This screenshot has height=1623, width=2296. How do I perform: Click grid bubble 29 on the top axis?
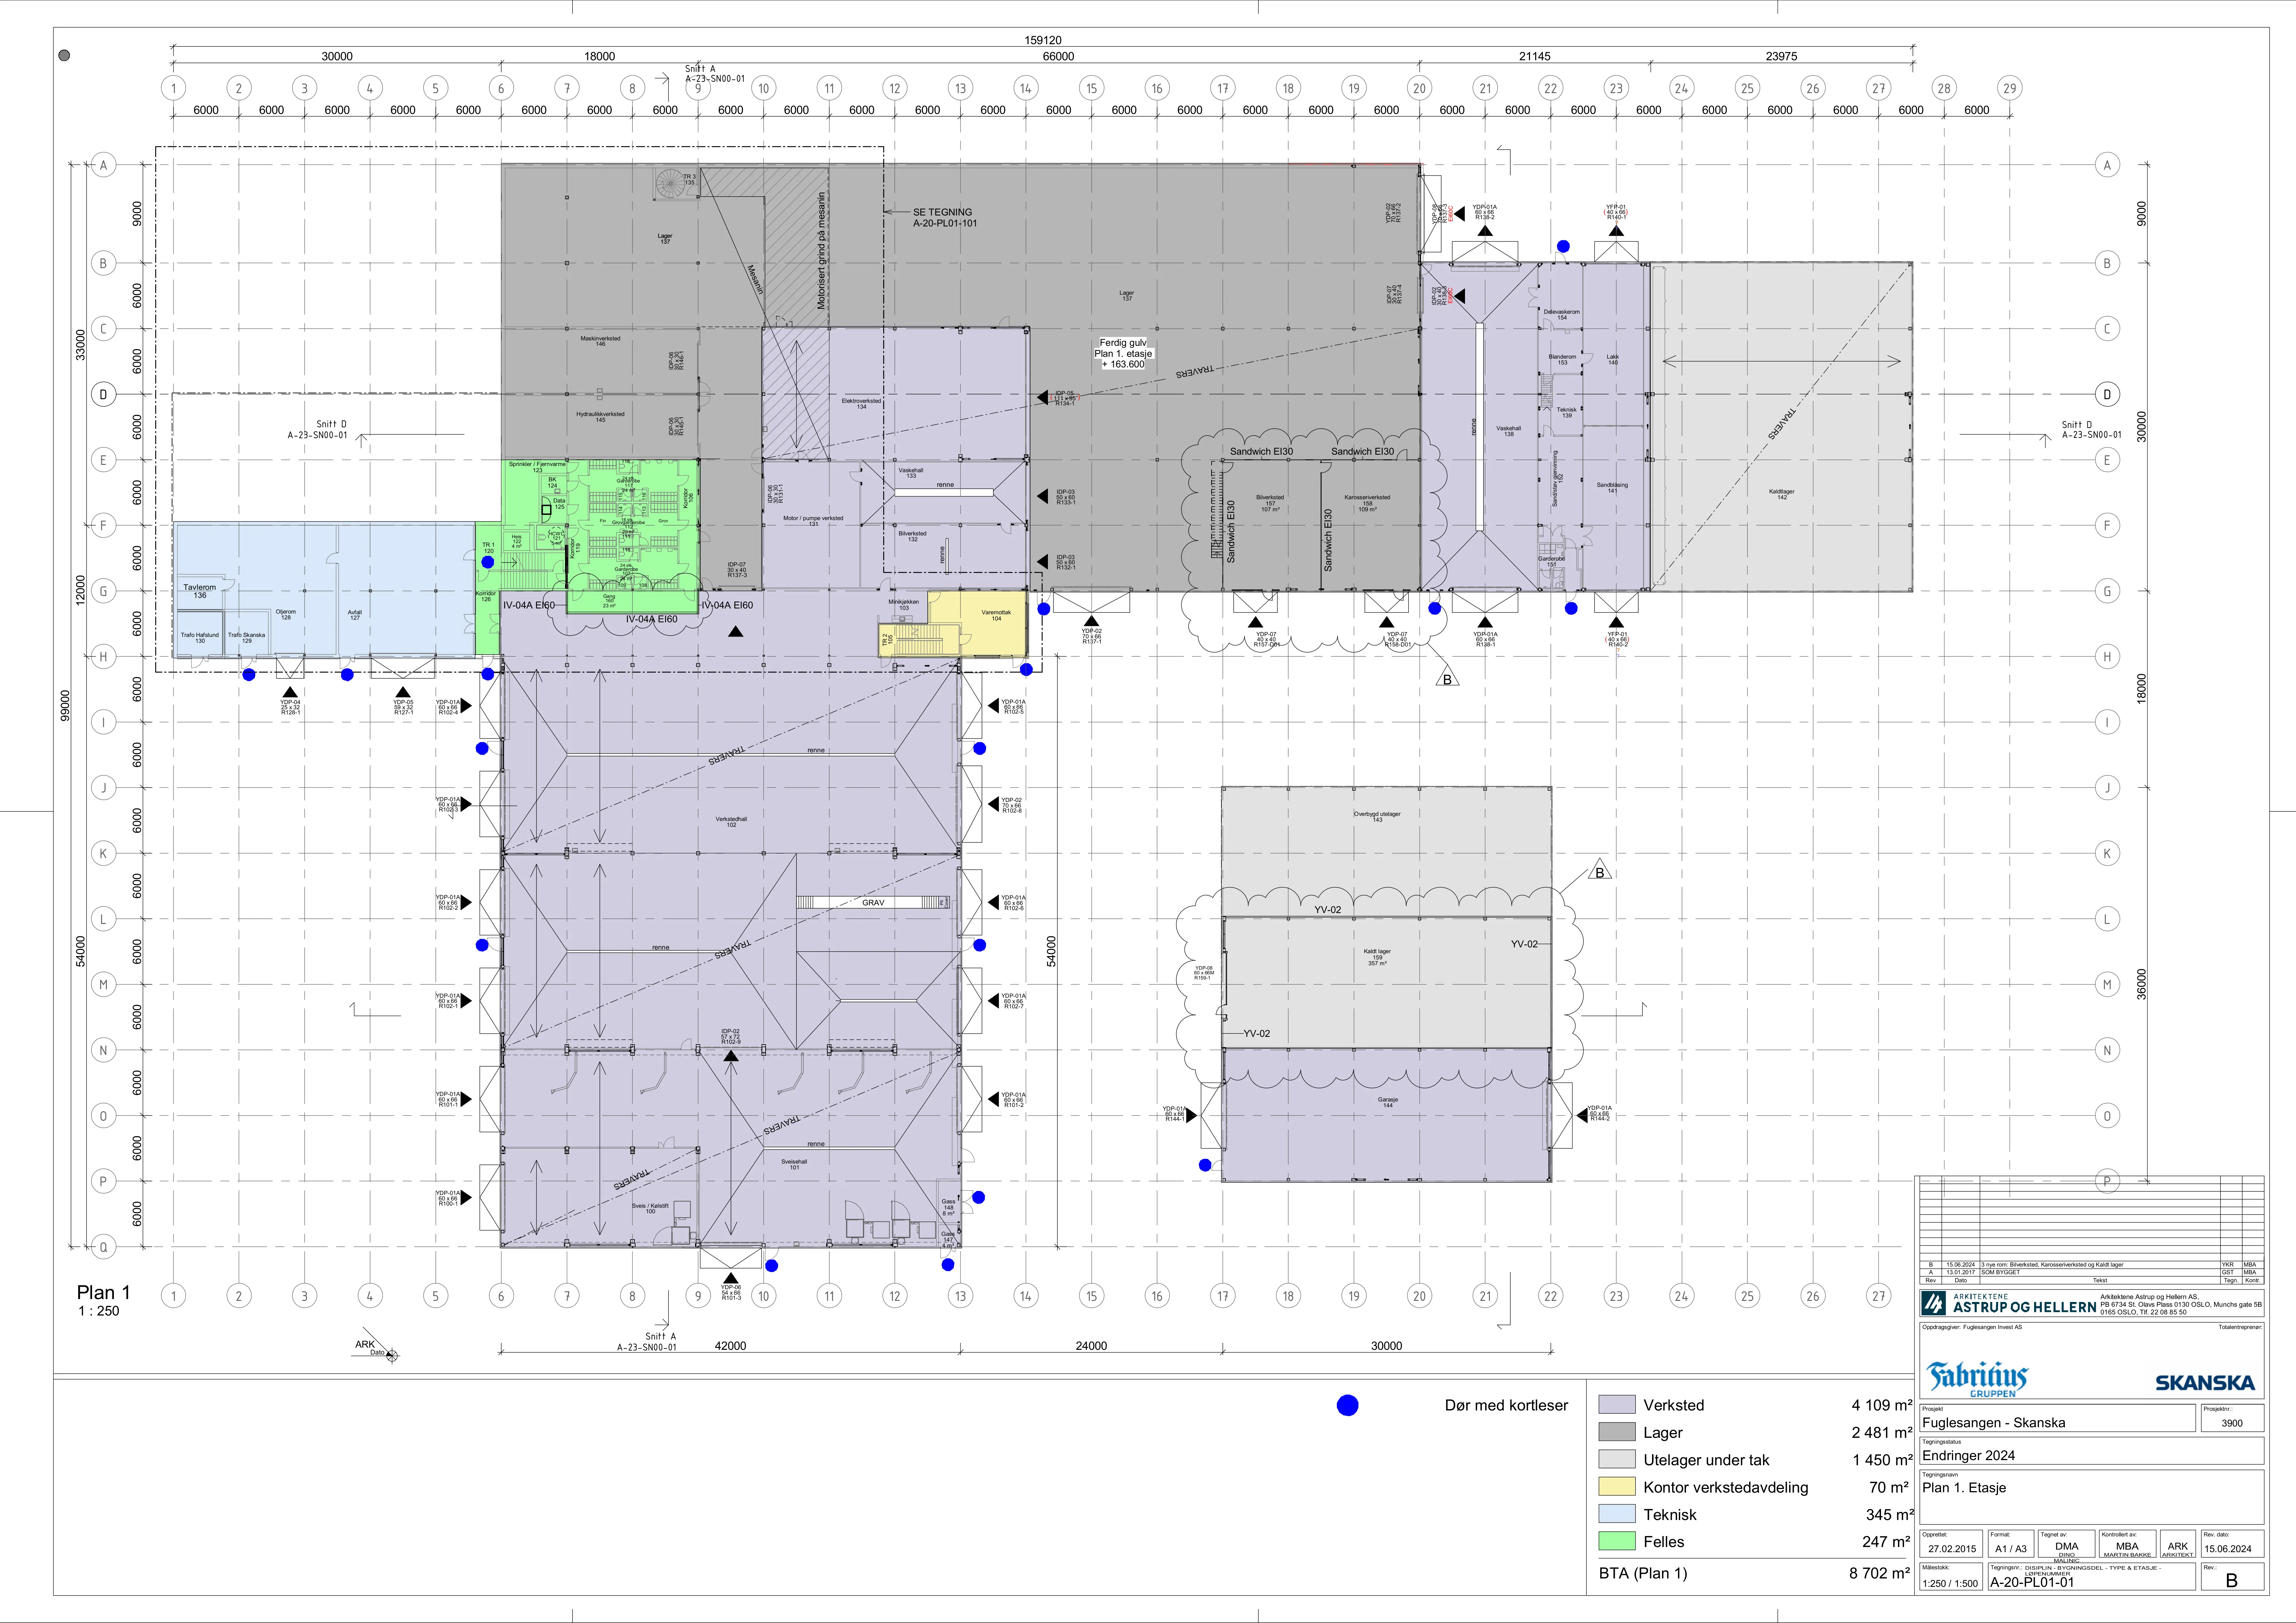(2009, 88)
